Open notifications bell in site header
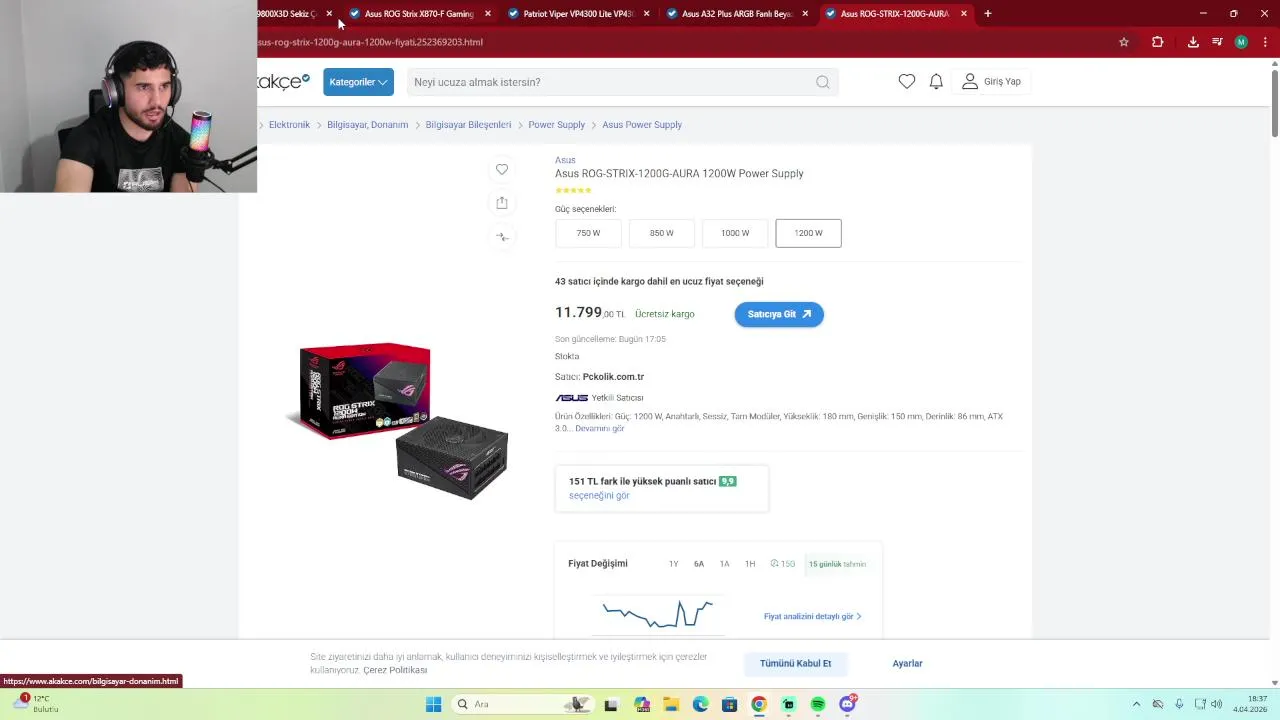This screenshot has width=1280, height=720. pos(936,82)
